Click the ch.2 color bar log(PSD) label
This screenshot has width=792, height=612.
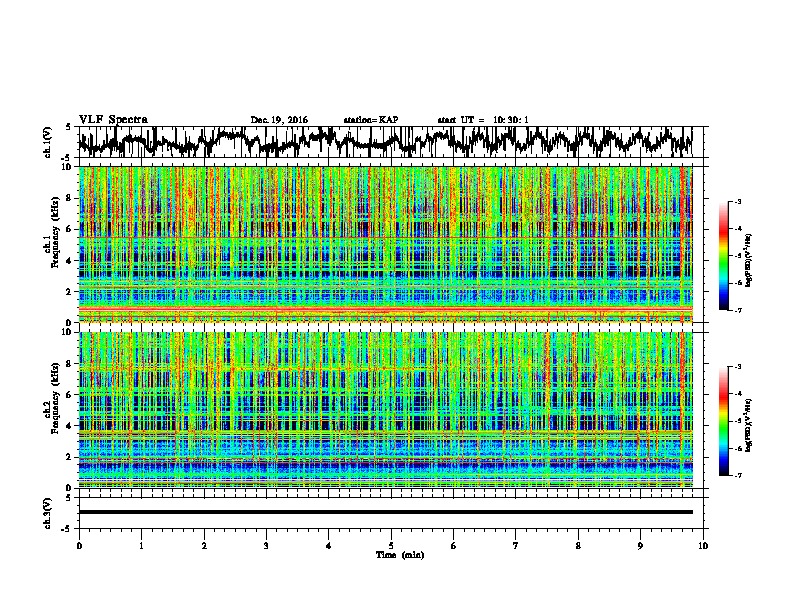pos(748,424)
